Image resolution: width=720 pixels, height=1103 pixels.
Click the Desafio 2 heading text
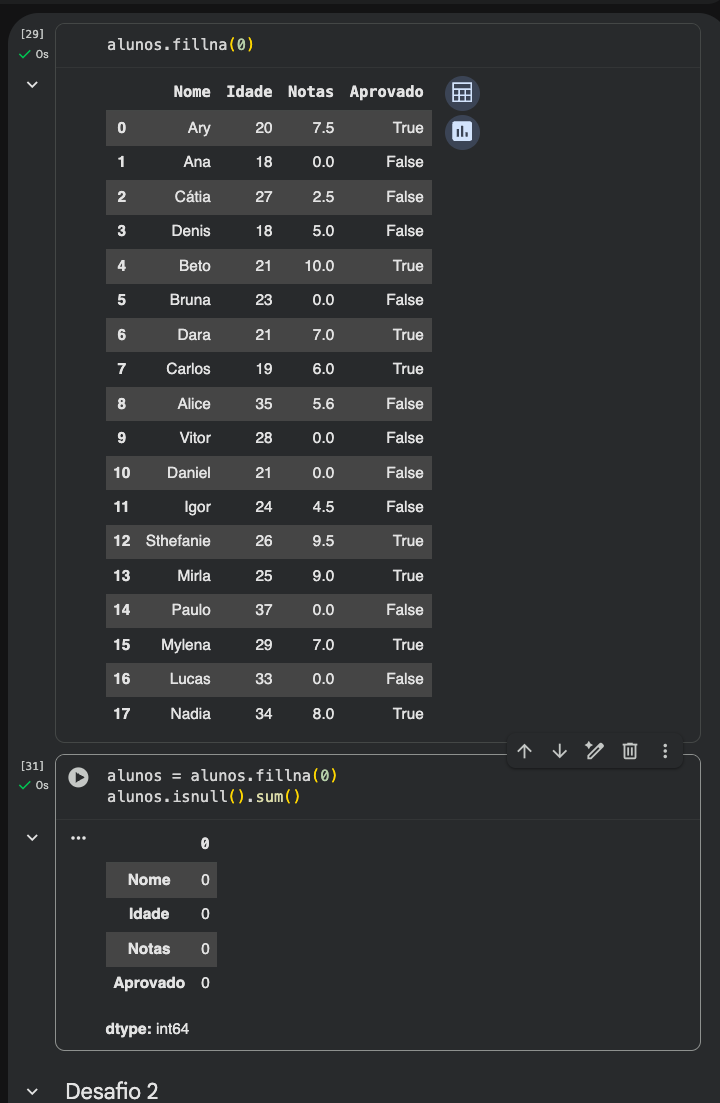coord(112,1092)
